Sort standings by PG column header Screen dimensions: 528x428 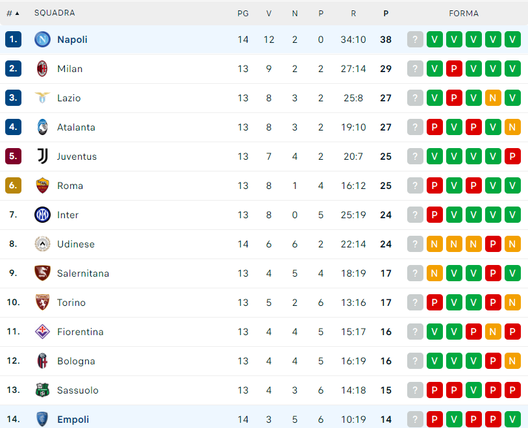tap(243, 13)
